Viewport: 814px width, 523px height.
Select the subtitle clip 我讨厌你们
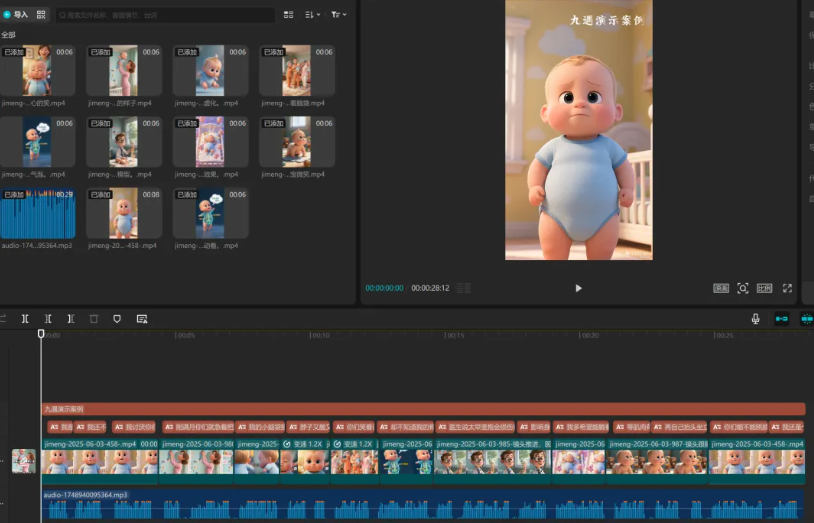134,427
